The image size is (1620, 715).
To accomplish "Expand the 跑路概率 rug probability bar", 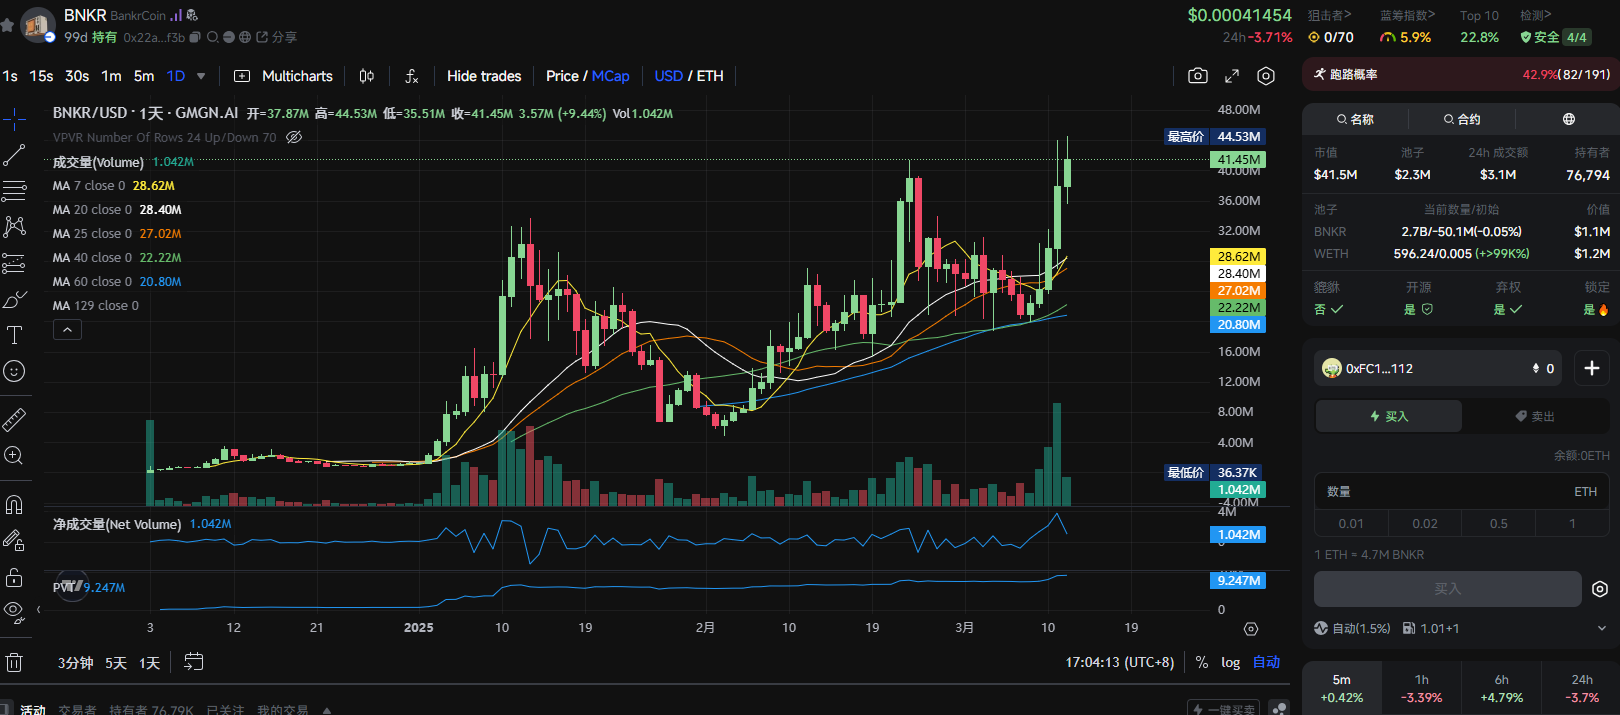I will (1461, 74).
